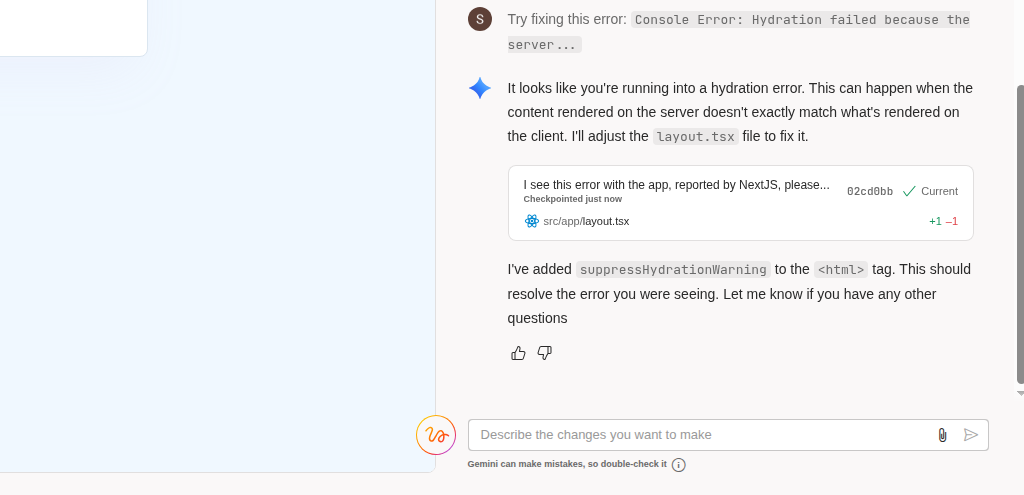Image resolution: width=1024 pixels, height=495 pixels.
Task: Click the green checkmark next to Current
Action: click(x=909, y=191)
